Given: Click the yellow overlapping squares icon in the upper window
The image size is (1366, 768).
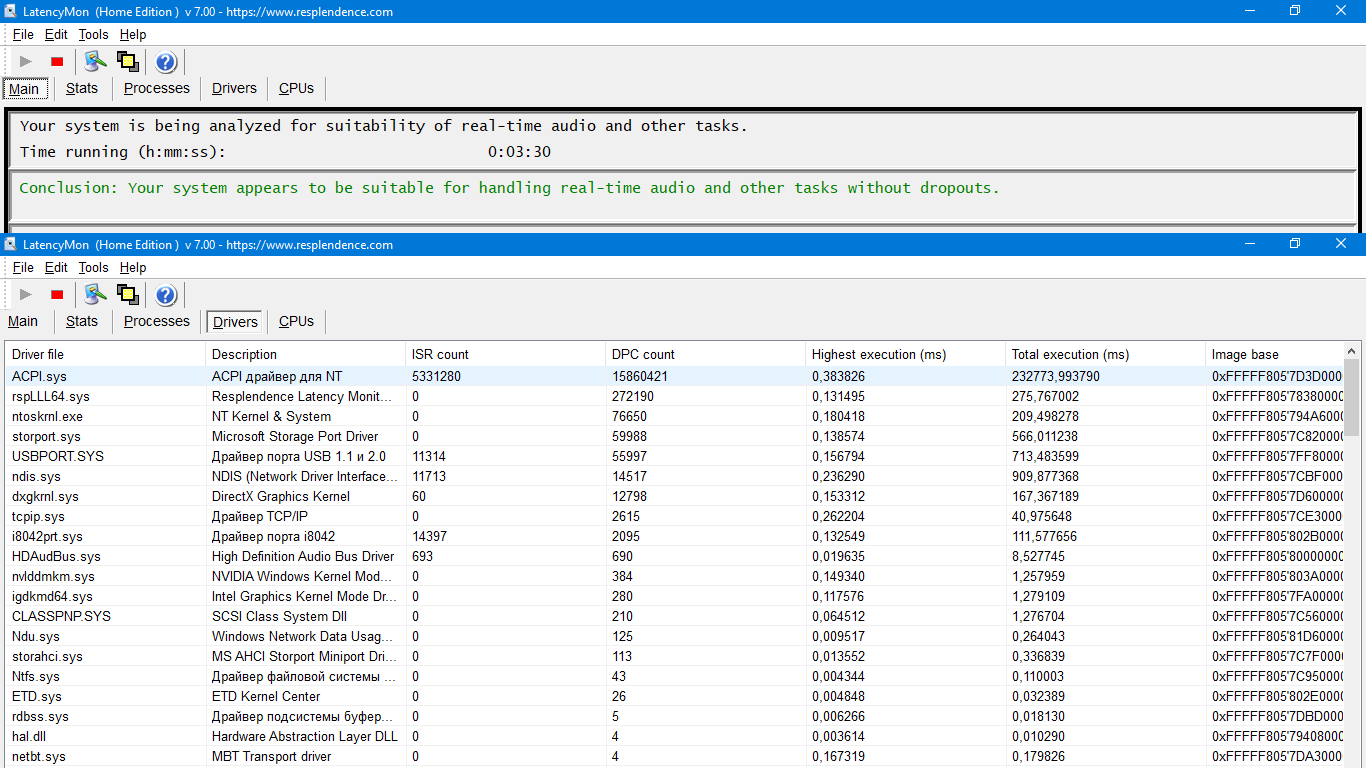Looking at the screenshot, I should pos(127,62).
